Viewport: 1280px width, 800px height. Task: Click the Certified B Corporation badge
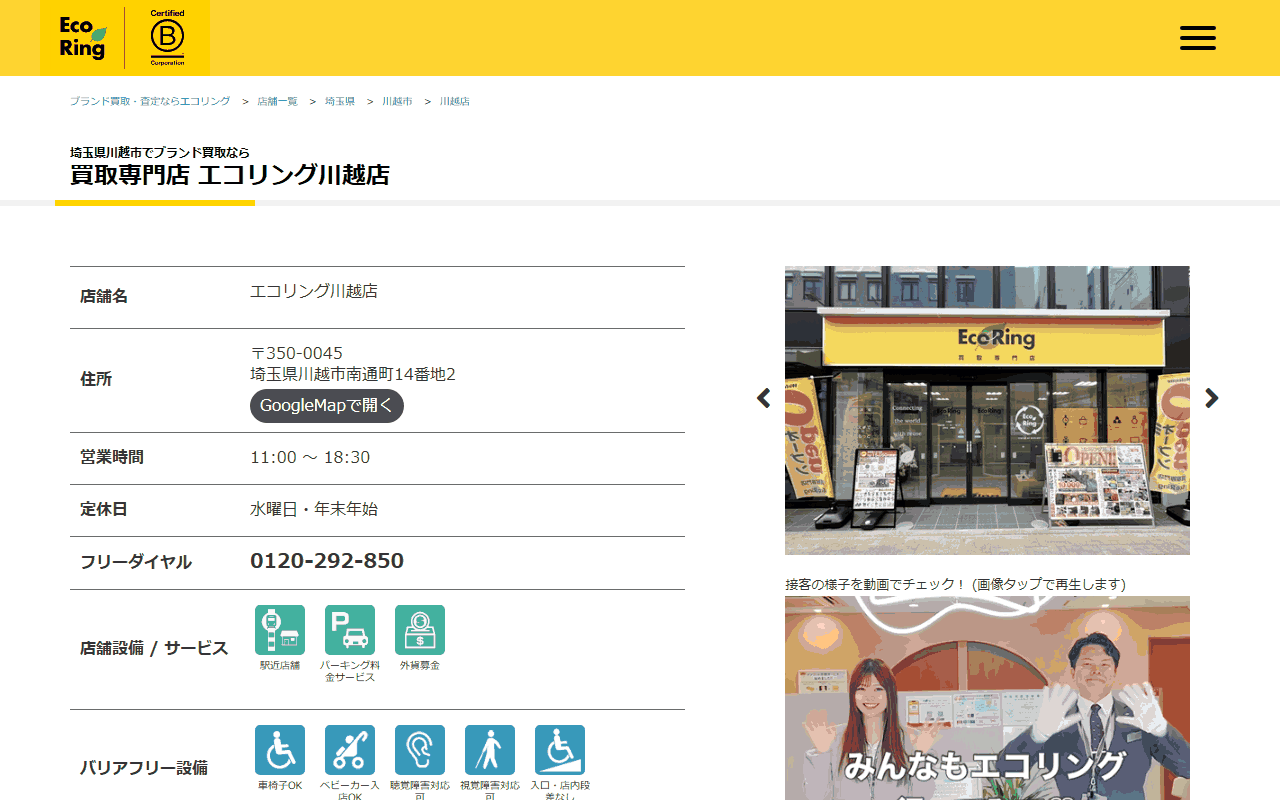pos(167,38)
